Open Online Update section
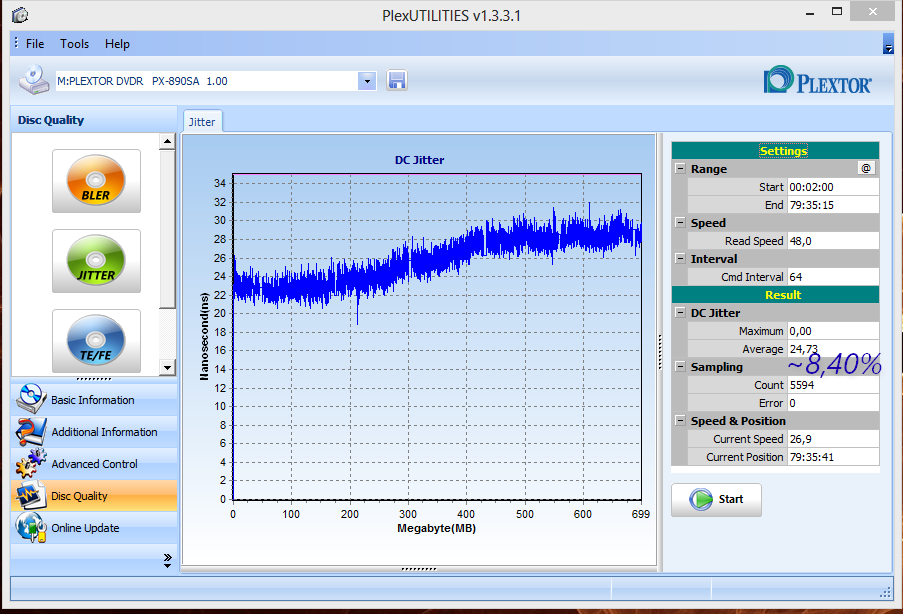The width and height of the screenshot is (903, 614). point(94,528)
